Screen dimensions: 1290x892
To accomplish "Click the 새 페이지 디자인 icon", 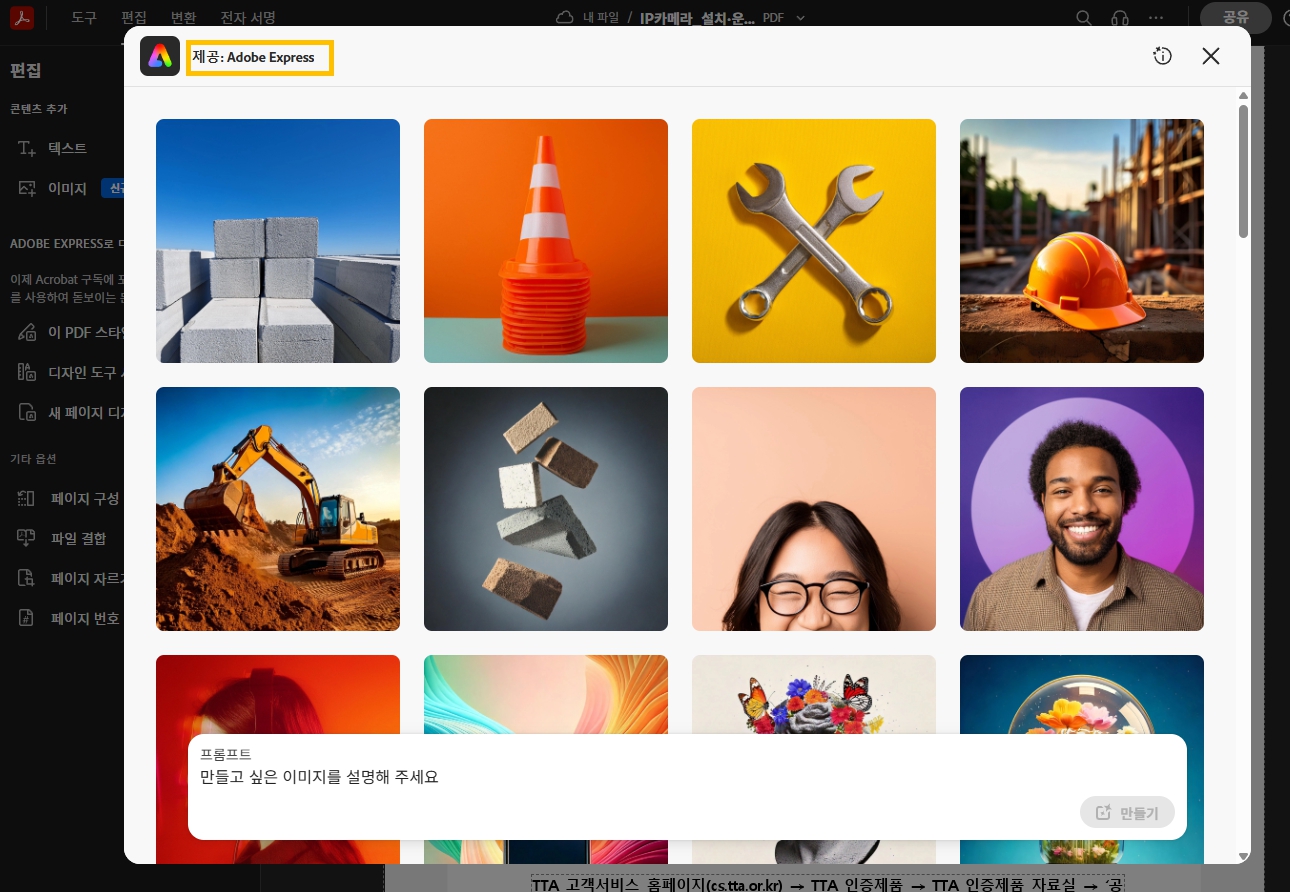I will (27, 413).
